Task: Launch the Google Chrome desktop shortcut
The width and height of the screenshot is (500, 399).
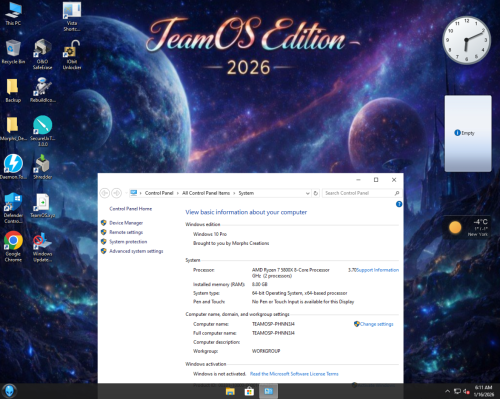Action: [x=13, y=247]
